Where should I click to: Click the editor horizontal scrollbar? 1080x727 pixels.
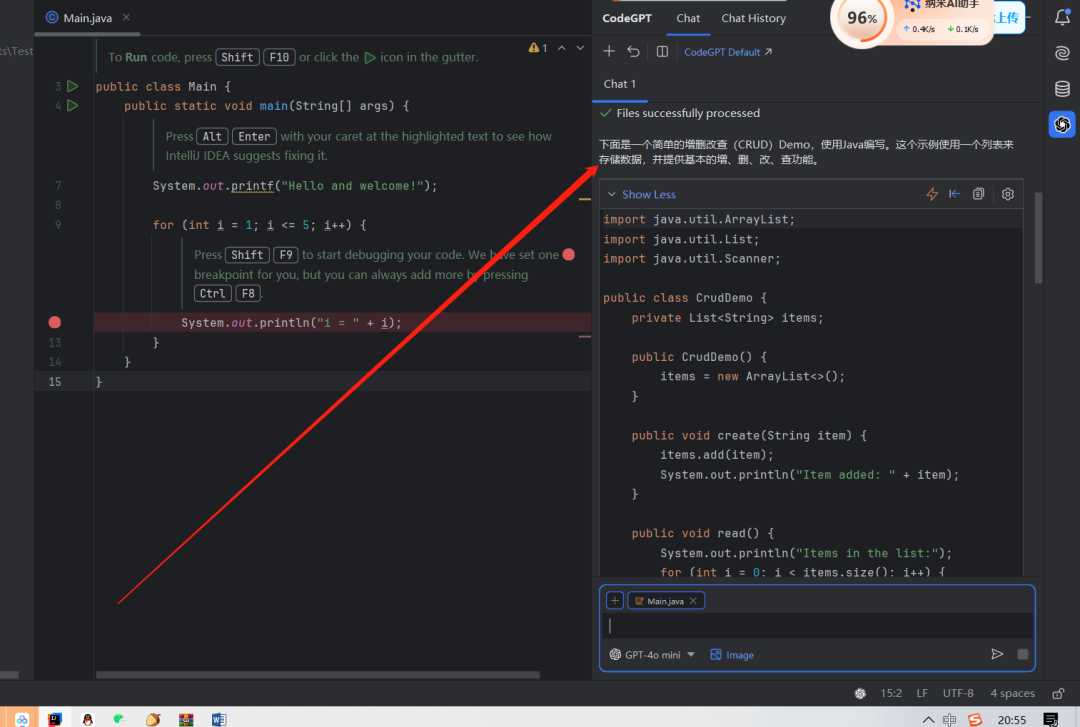[x=318, y=675]
